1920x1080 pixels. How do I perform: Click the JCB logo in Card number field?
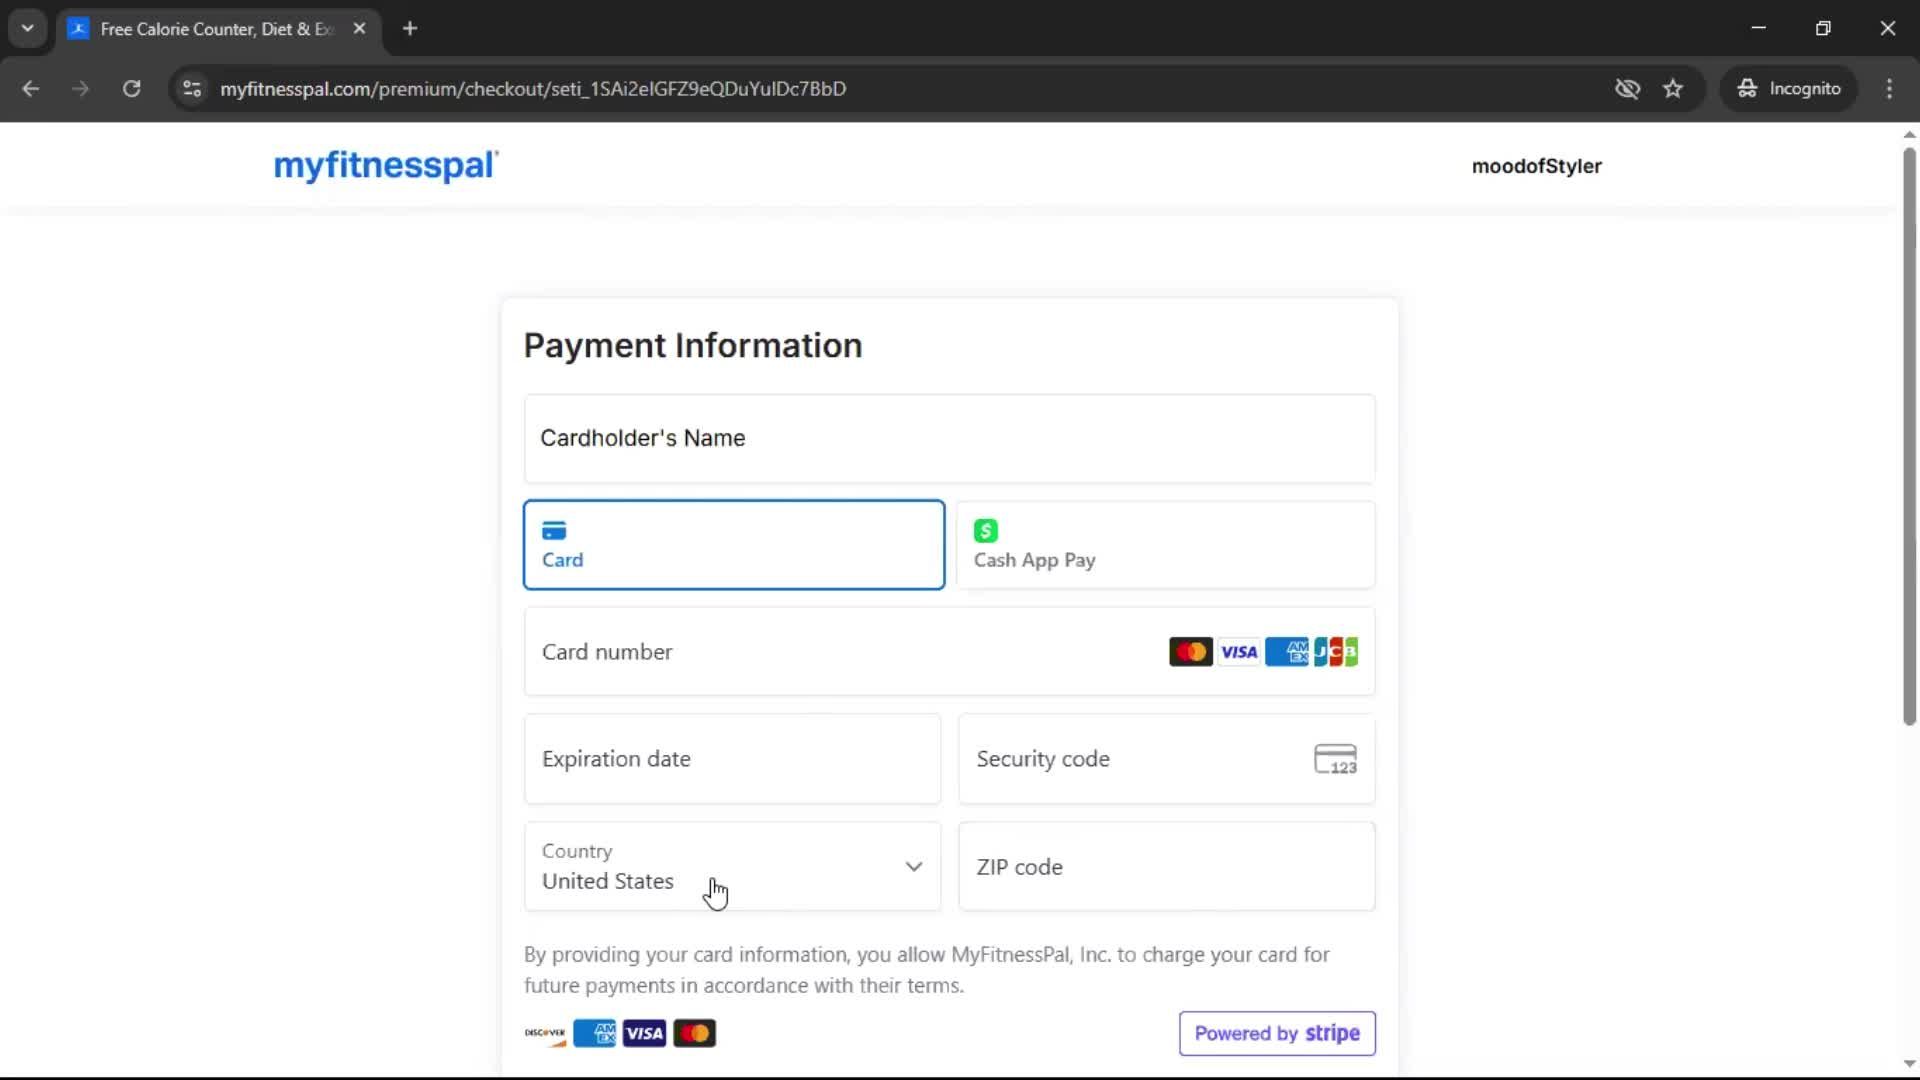click(x=1335, y=651)
